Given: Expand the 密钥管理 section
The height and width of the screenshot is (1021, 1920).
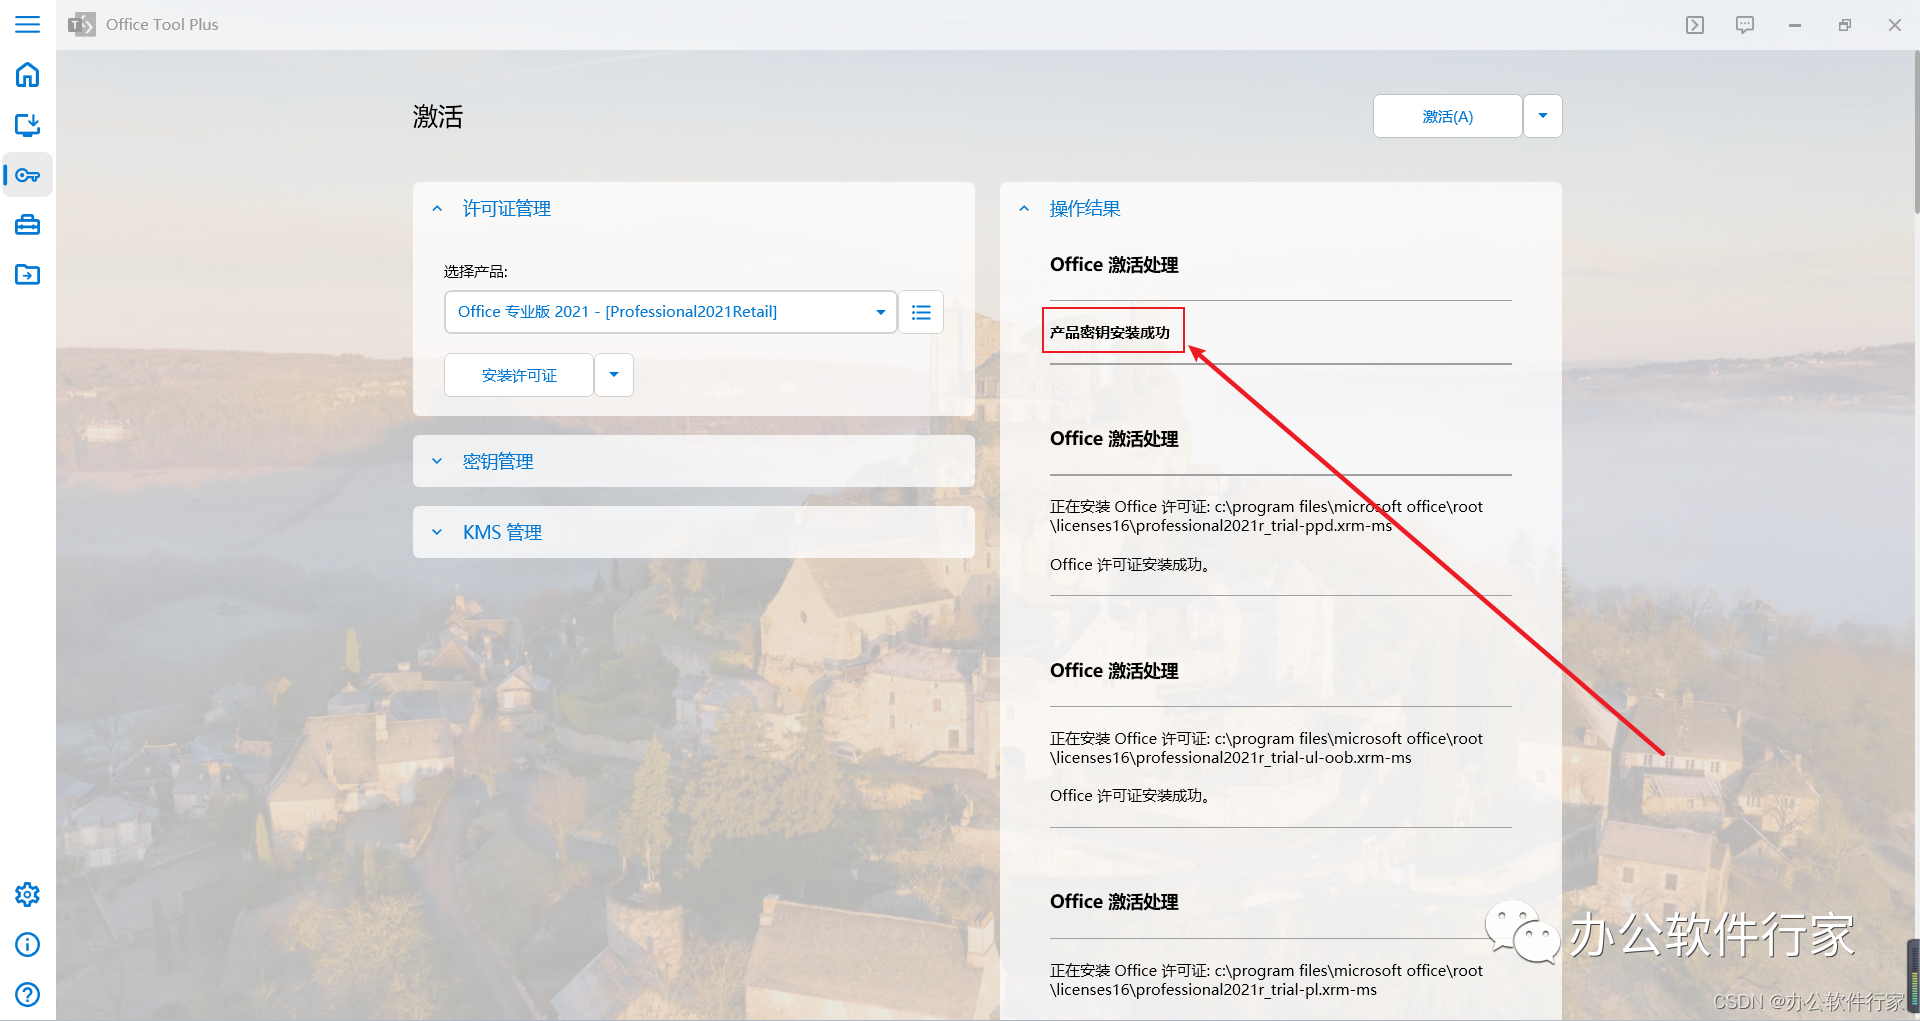Looking at the screenshot, I should 694,461.
